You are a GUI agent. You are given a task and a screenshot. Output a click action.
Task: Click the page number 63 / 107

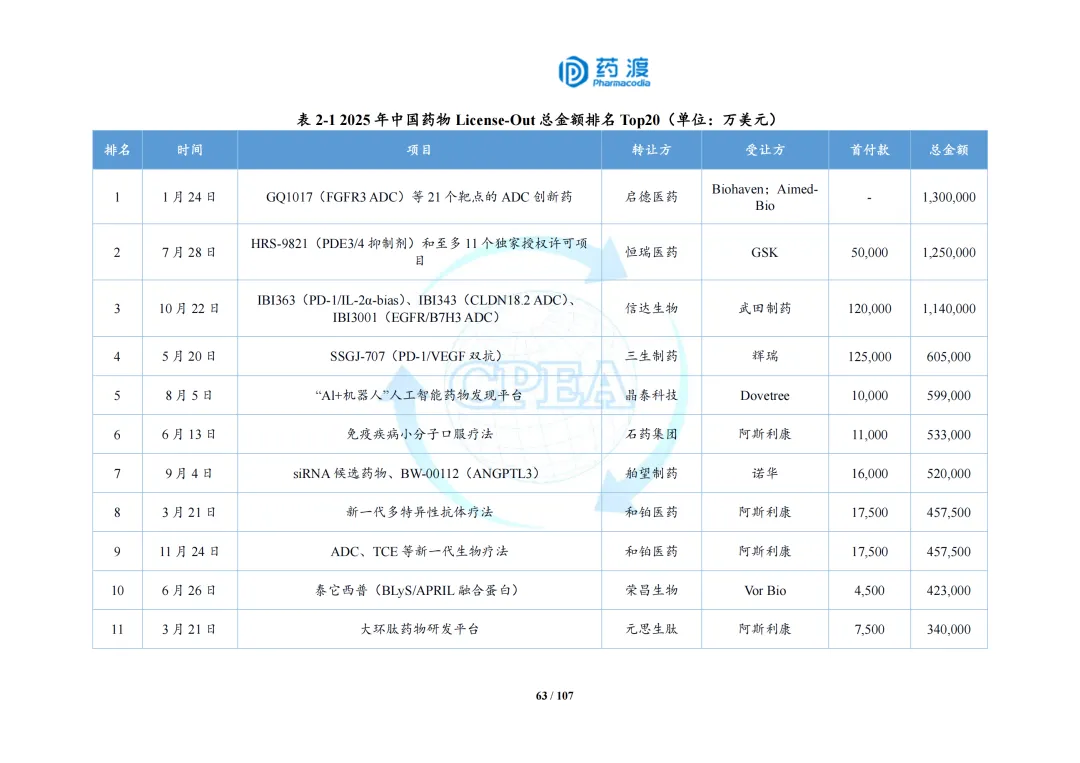point(554,696)
